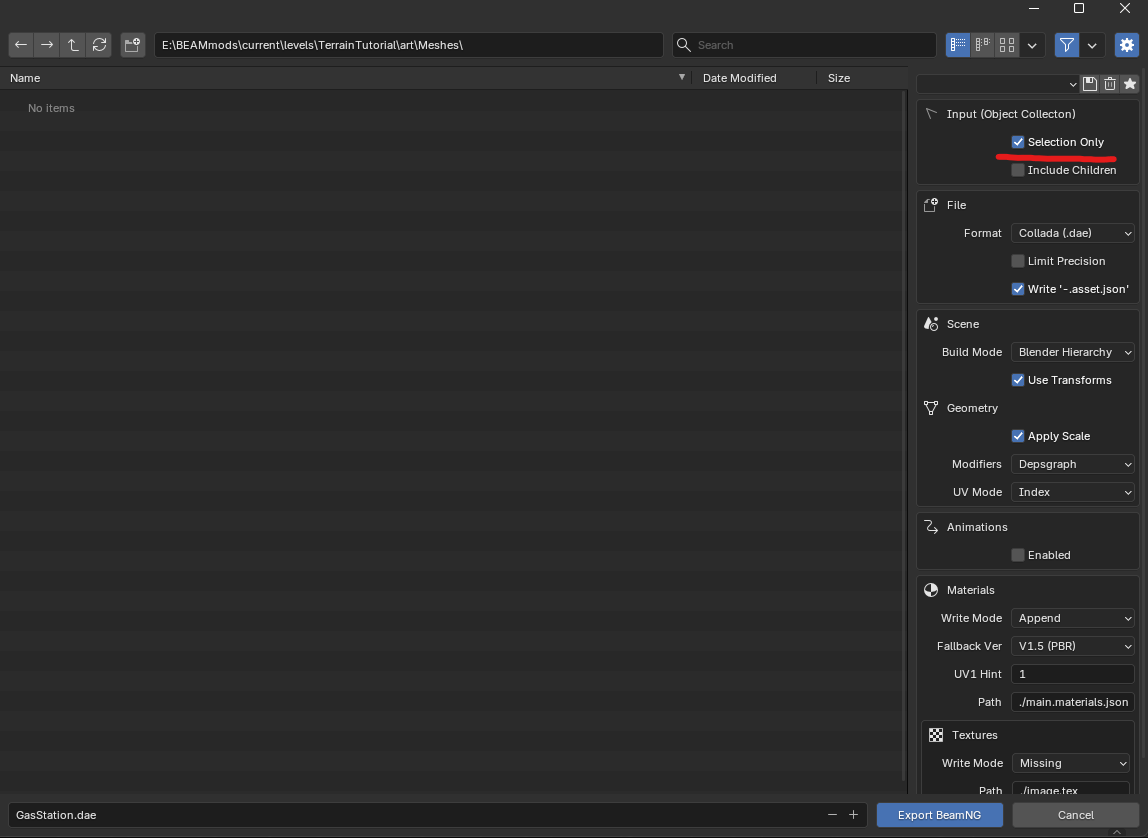Click the Geometry section header
1148x838 pixels.
coord(1028,408)
